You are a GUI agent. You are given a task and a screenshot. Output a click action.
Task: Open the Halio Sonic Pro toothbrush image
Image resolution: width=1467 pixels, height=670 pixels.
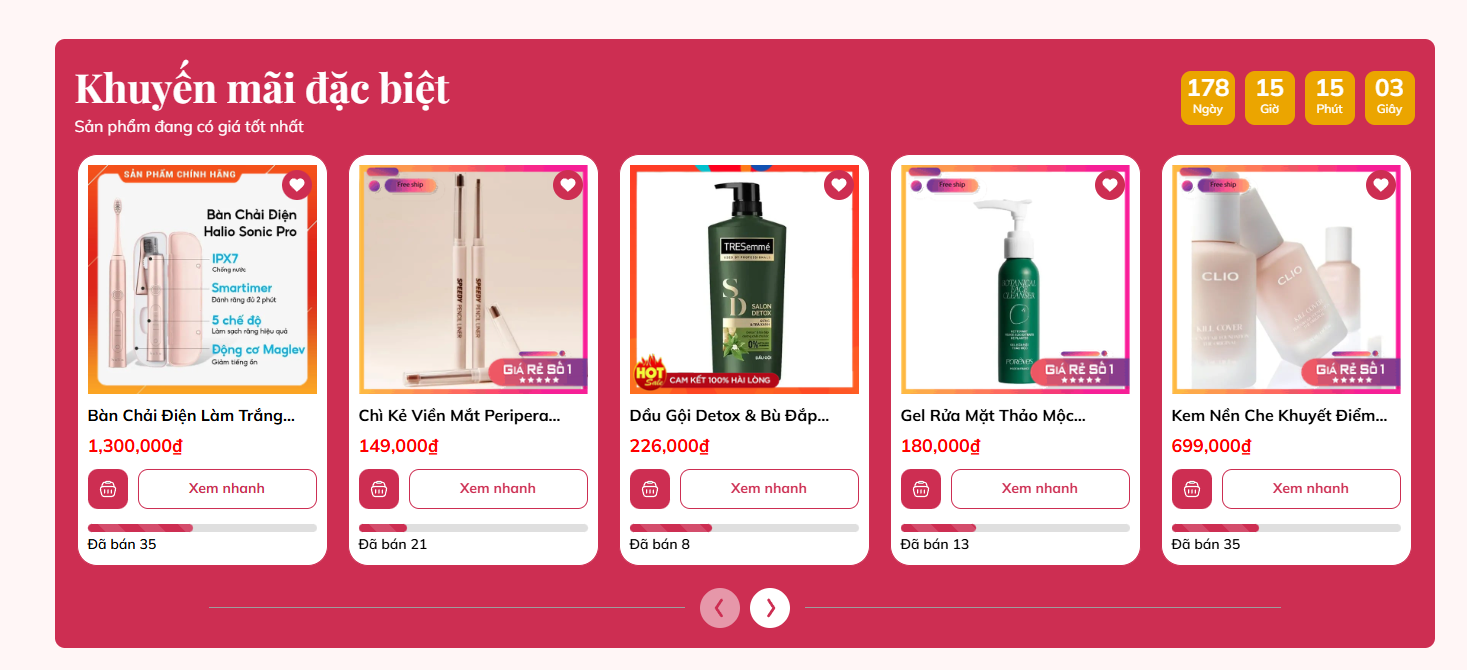point(202,279)
